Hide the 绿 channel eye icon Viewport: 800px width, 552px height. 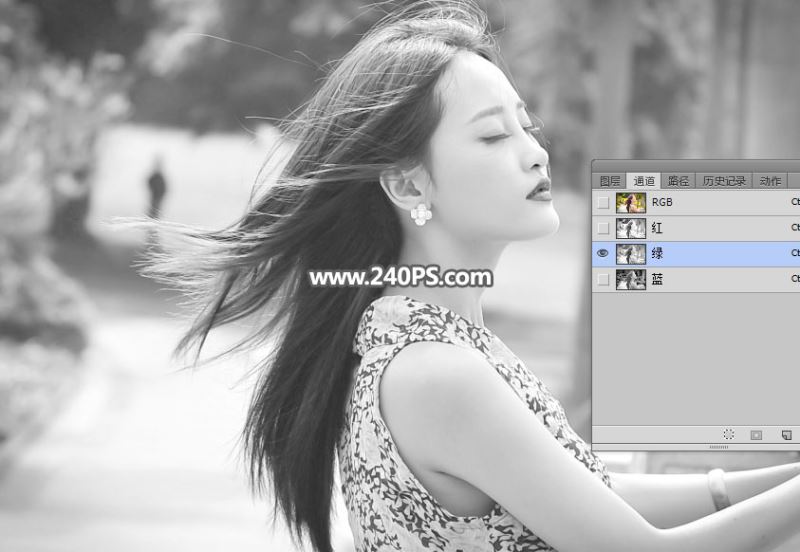point(603,254)
